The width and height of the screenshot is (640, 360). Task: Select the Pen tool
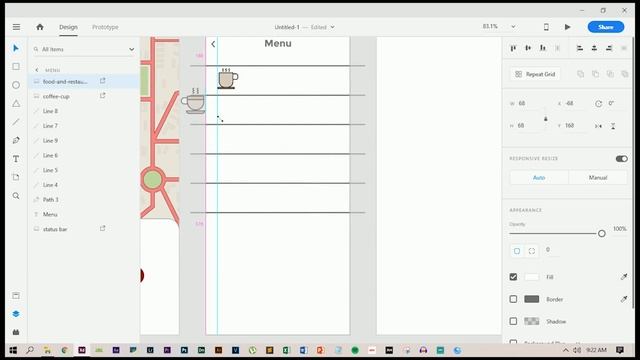[x=16, y=140]
